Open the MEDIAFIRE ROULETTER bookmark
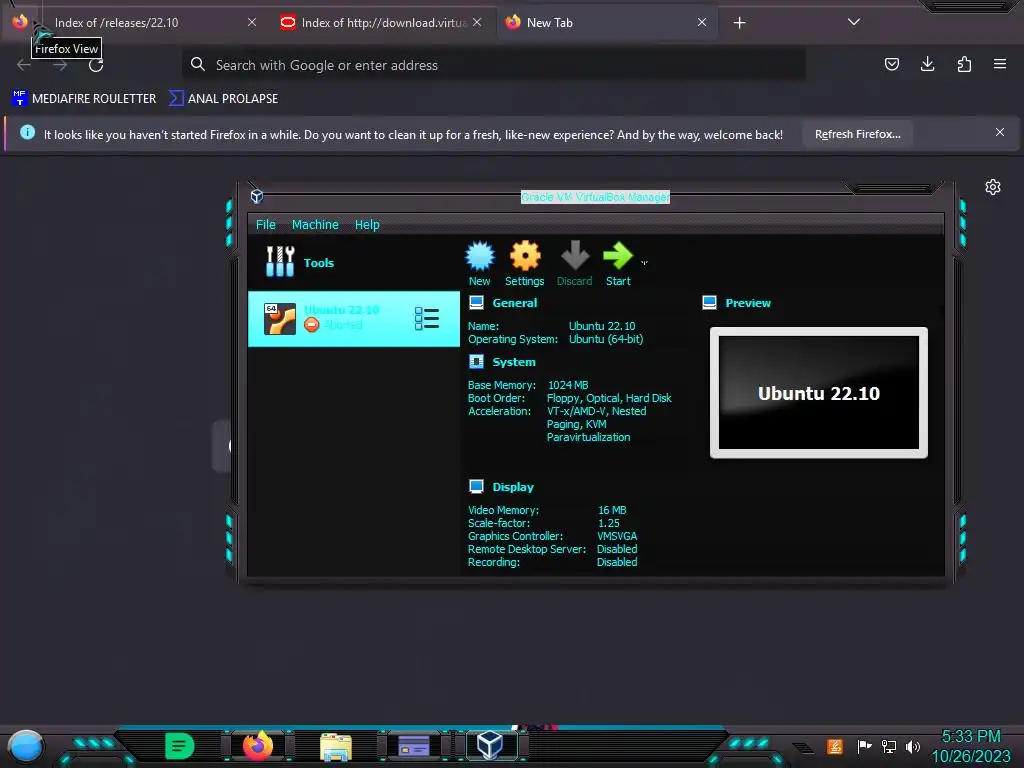Viewport: 1024px width, 768px height. (84, 99)
